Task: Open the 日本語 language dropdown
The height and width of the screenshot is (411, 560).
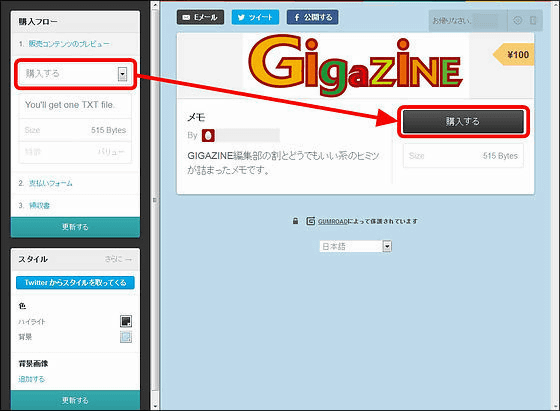Action: (355, 246)
